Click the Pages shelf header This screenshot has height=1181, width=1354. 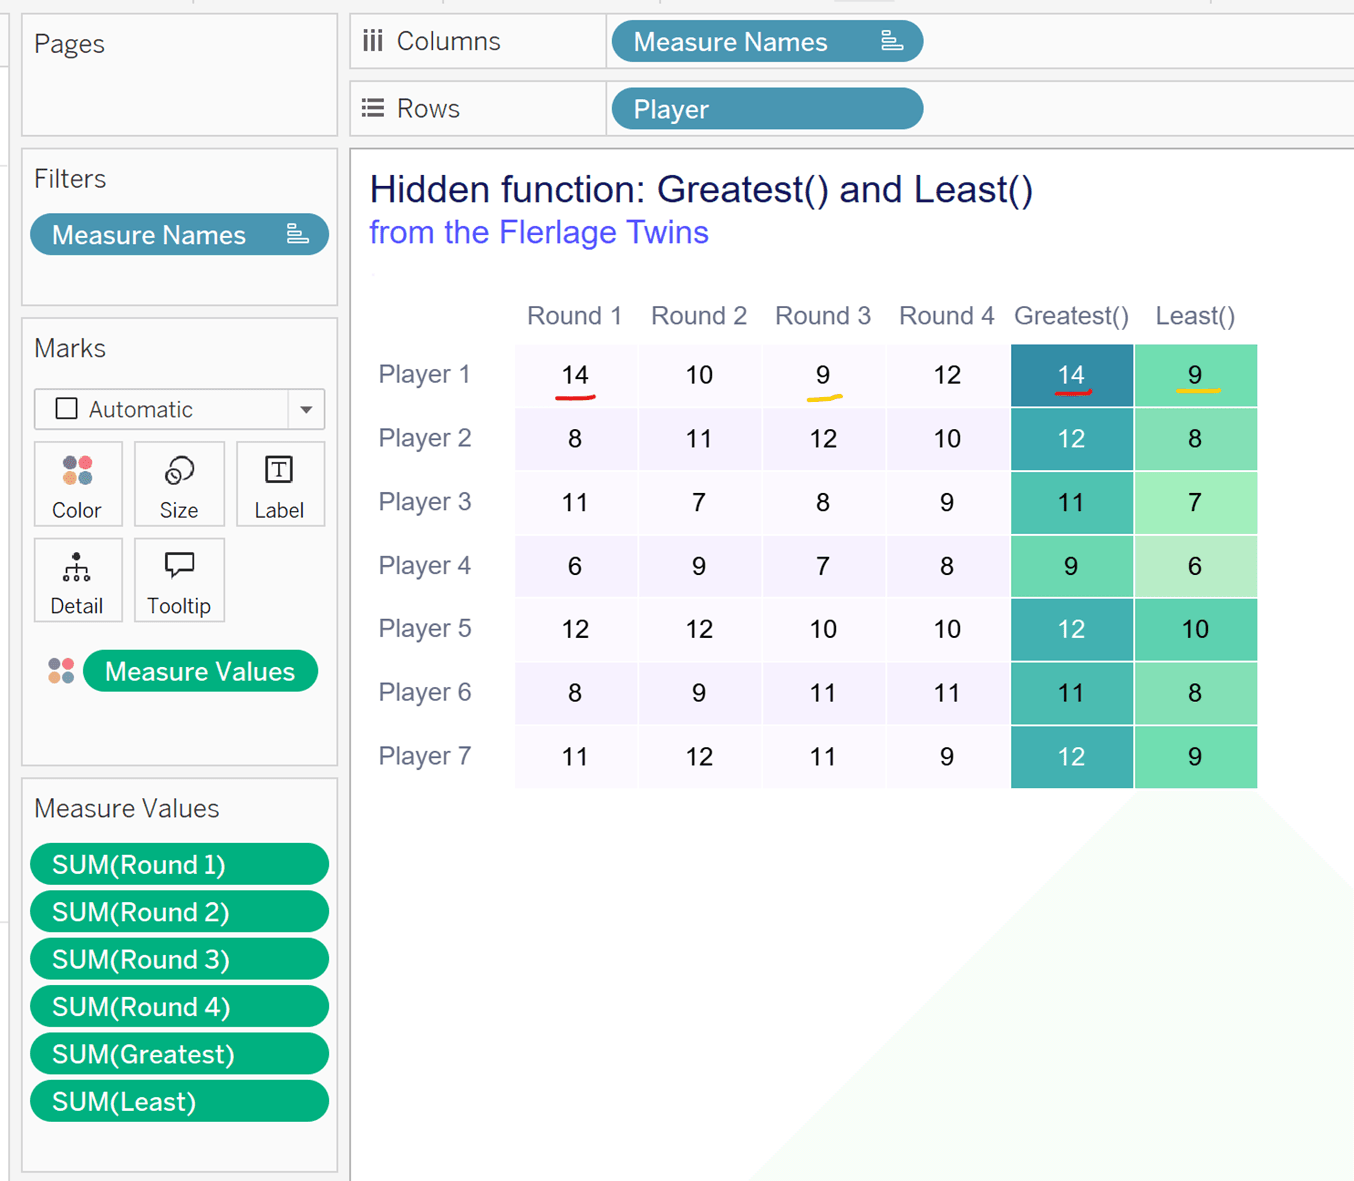coord(69,43)
